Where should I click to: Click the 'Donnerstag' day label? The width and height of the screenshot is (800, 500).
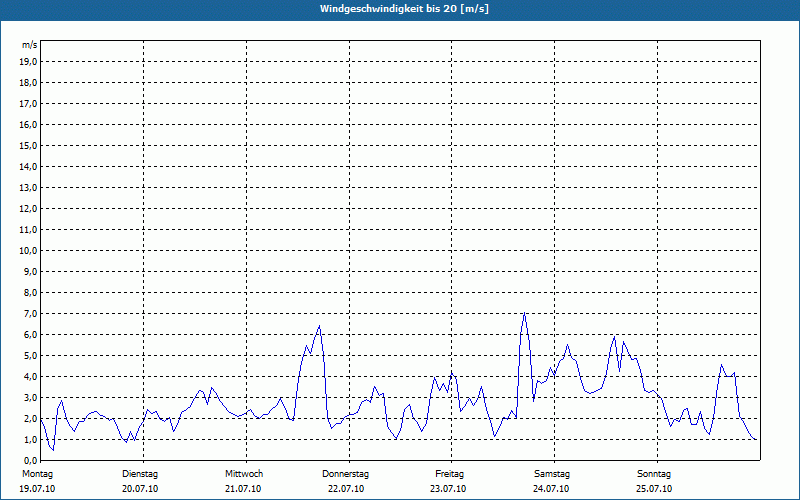click(x=345, y=474)
